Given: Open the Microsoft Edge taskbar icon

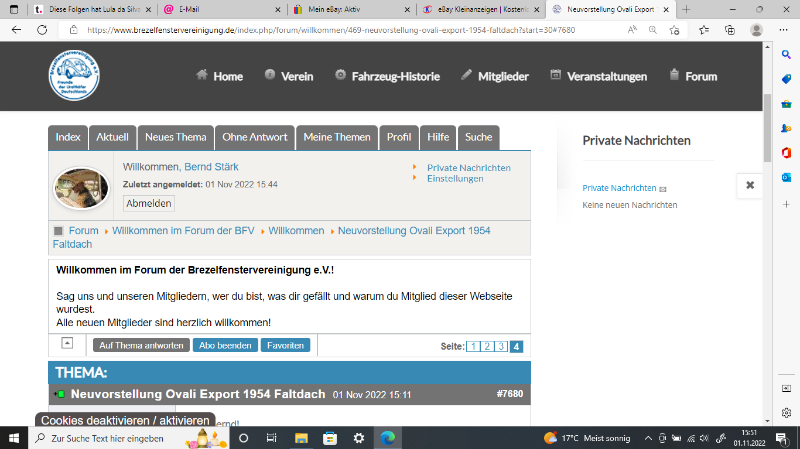Looking at the screenshot, I should (x=387, y=438).
